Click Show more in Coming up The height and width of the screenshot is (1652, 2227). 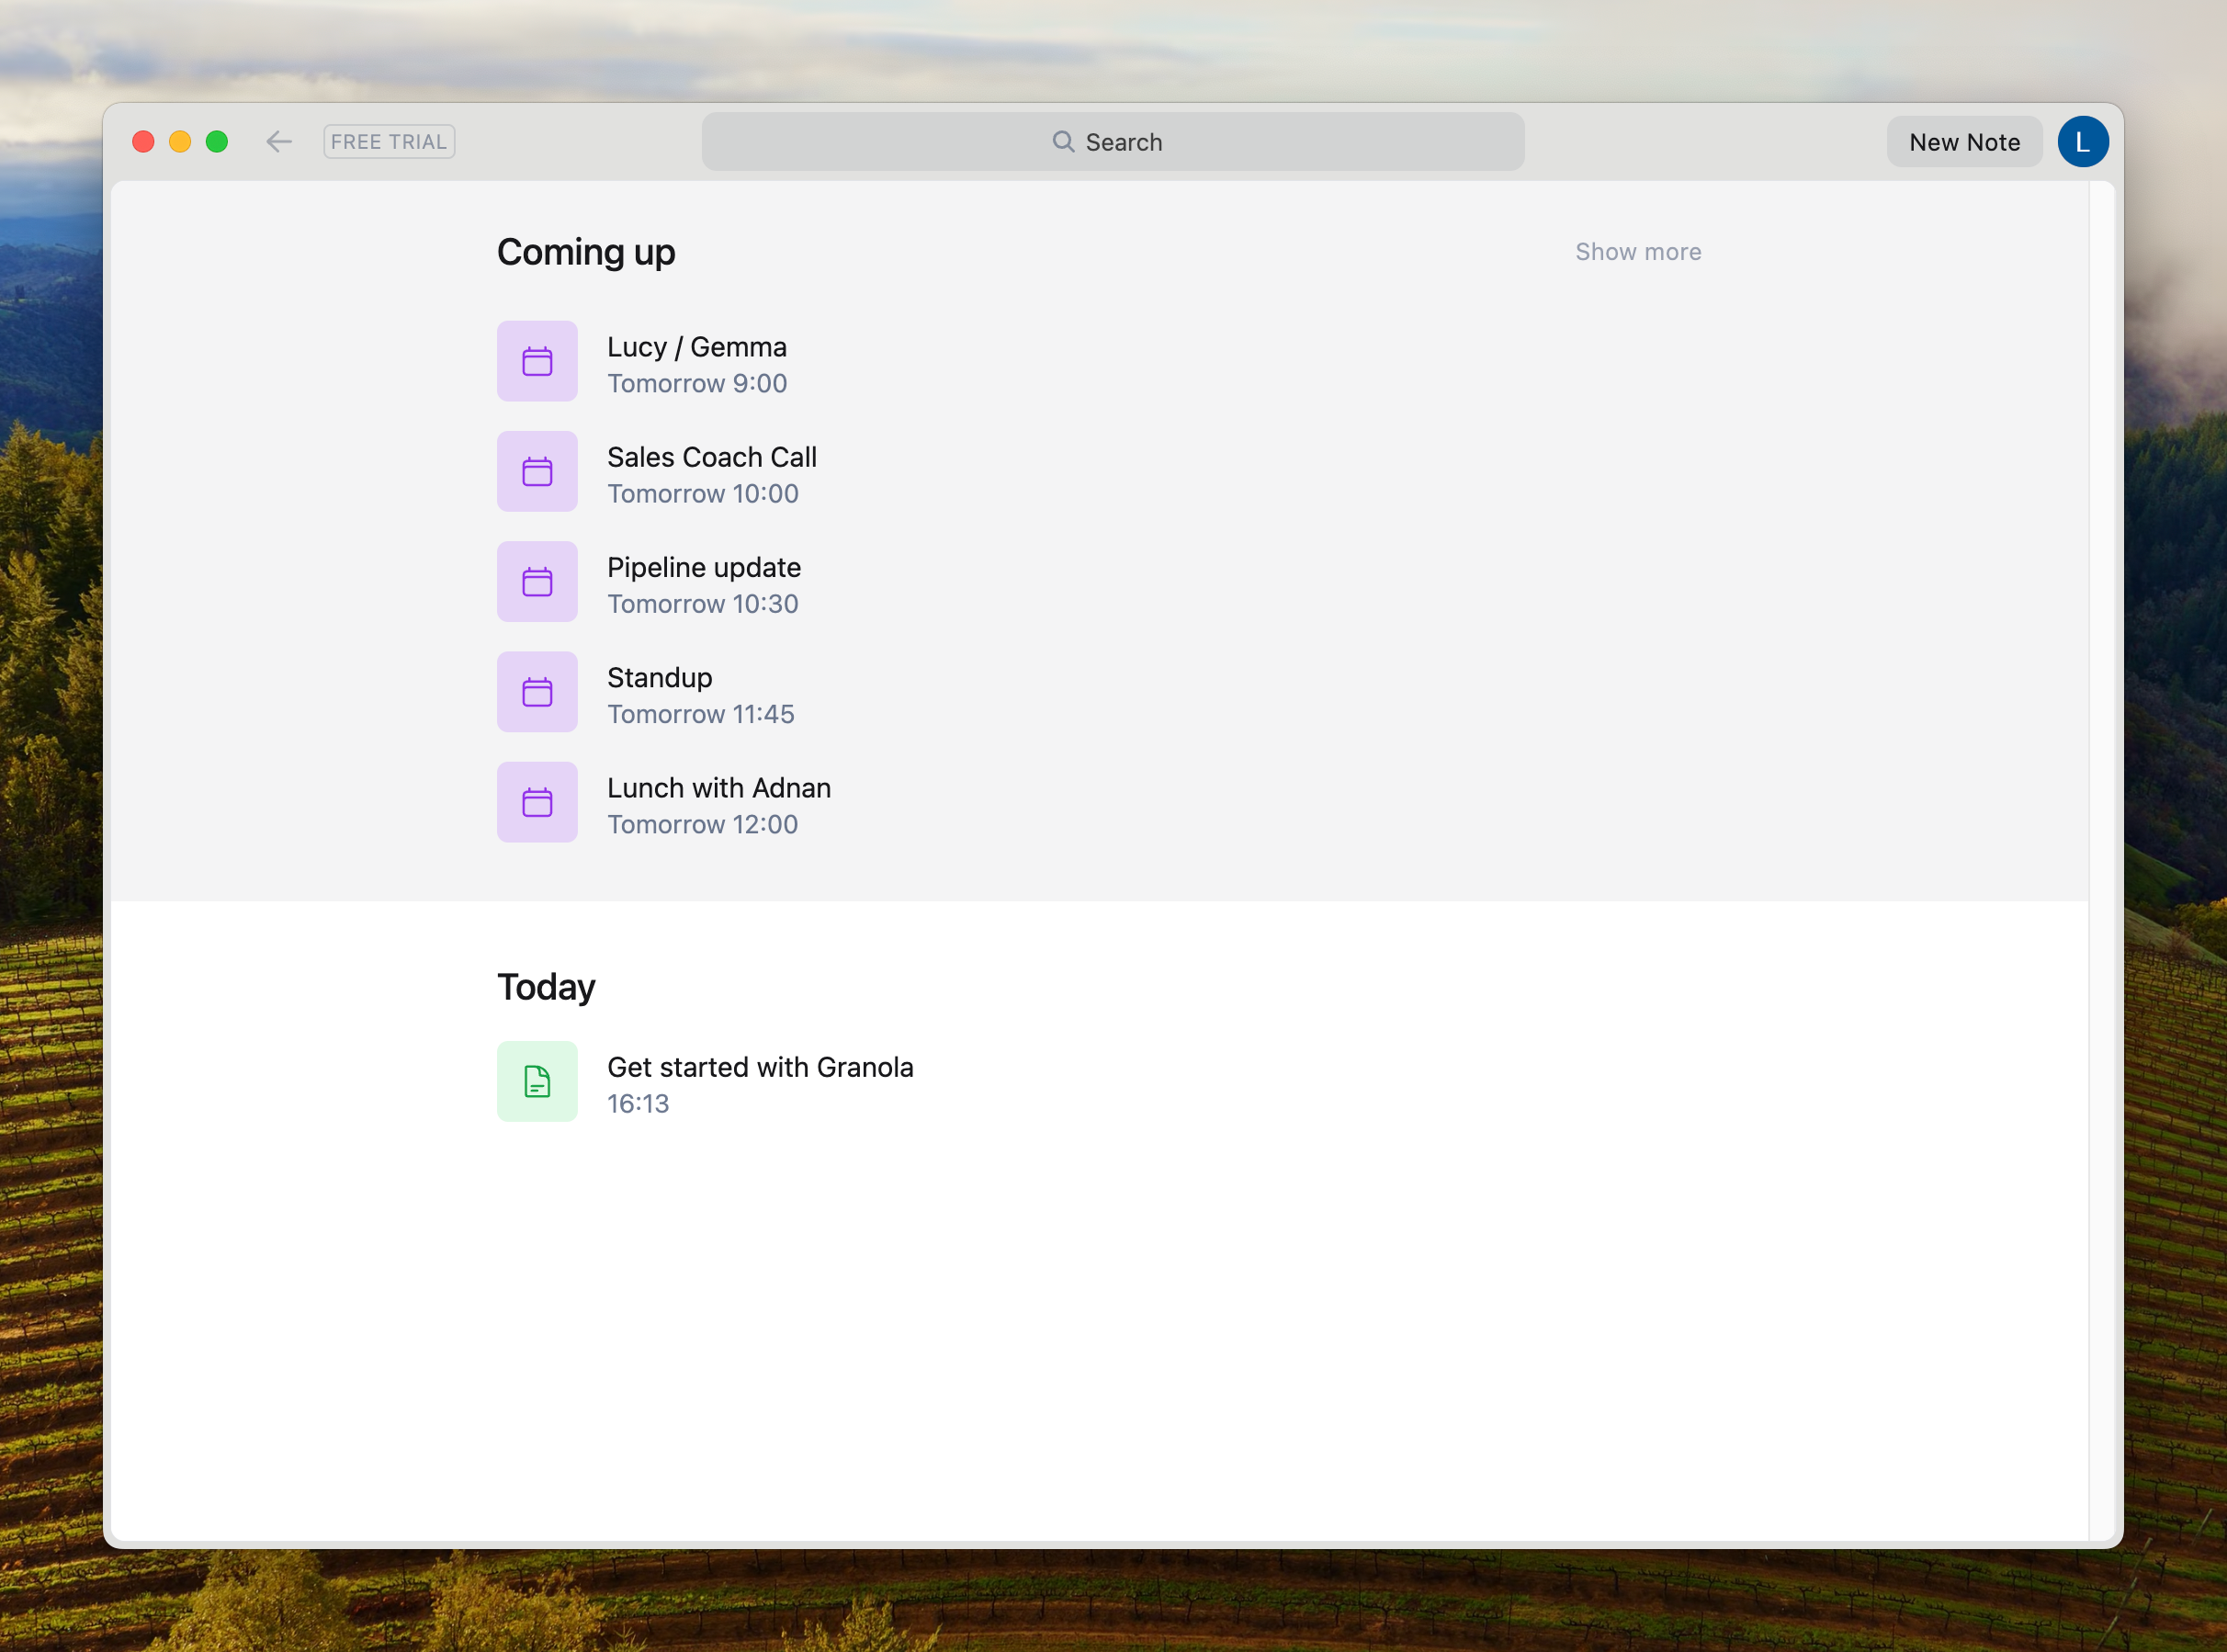[1638, 252]
